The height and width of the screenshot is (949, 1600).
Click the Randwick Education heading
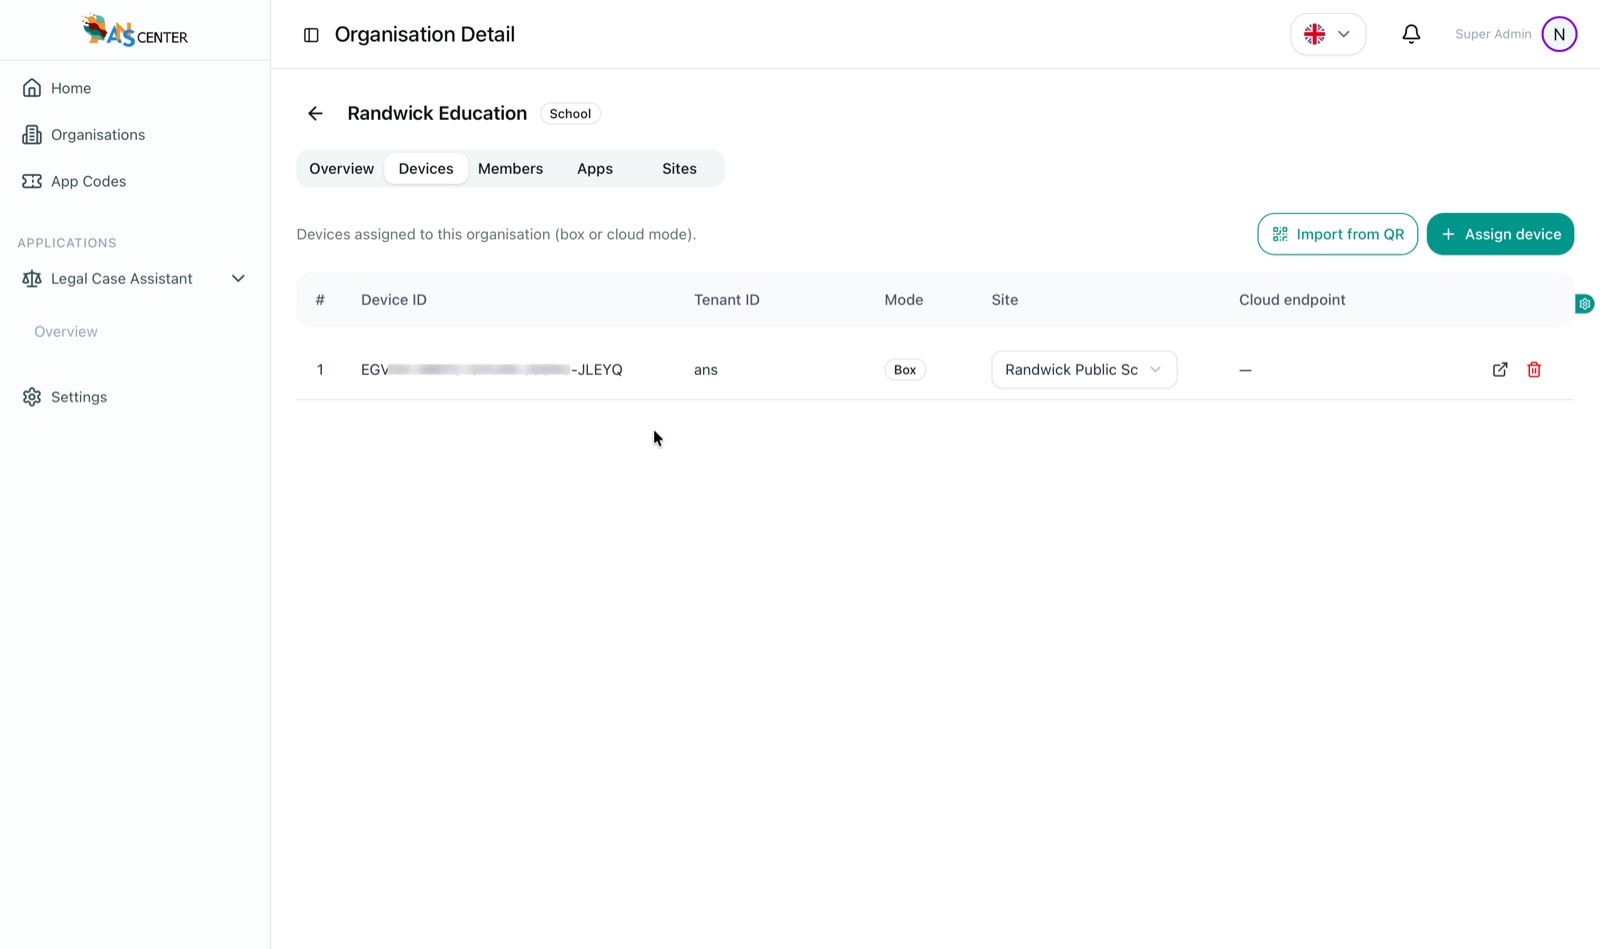click(x=437, y=114)
